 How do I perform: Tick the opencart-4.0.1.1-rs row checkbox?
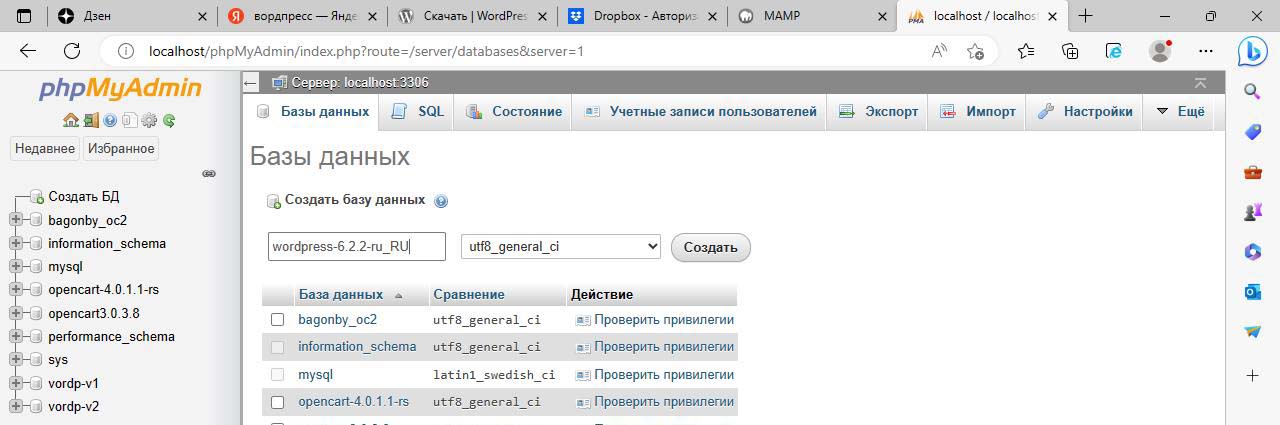coord(278,402)
